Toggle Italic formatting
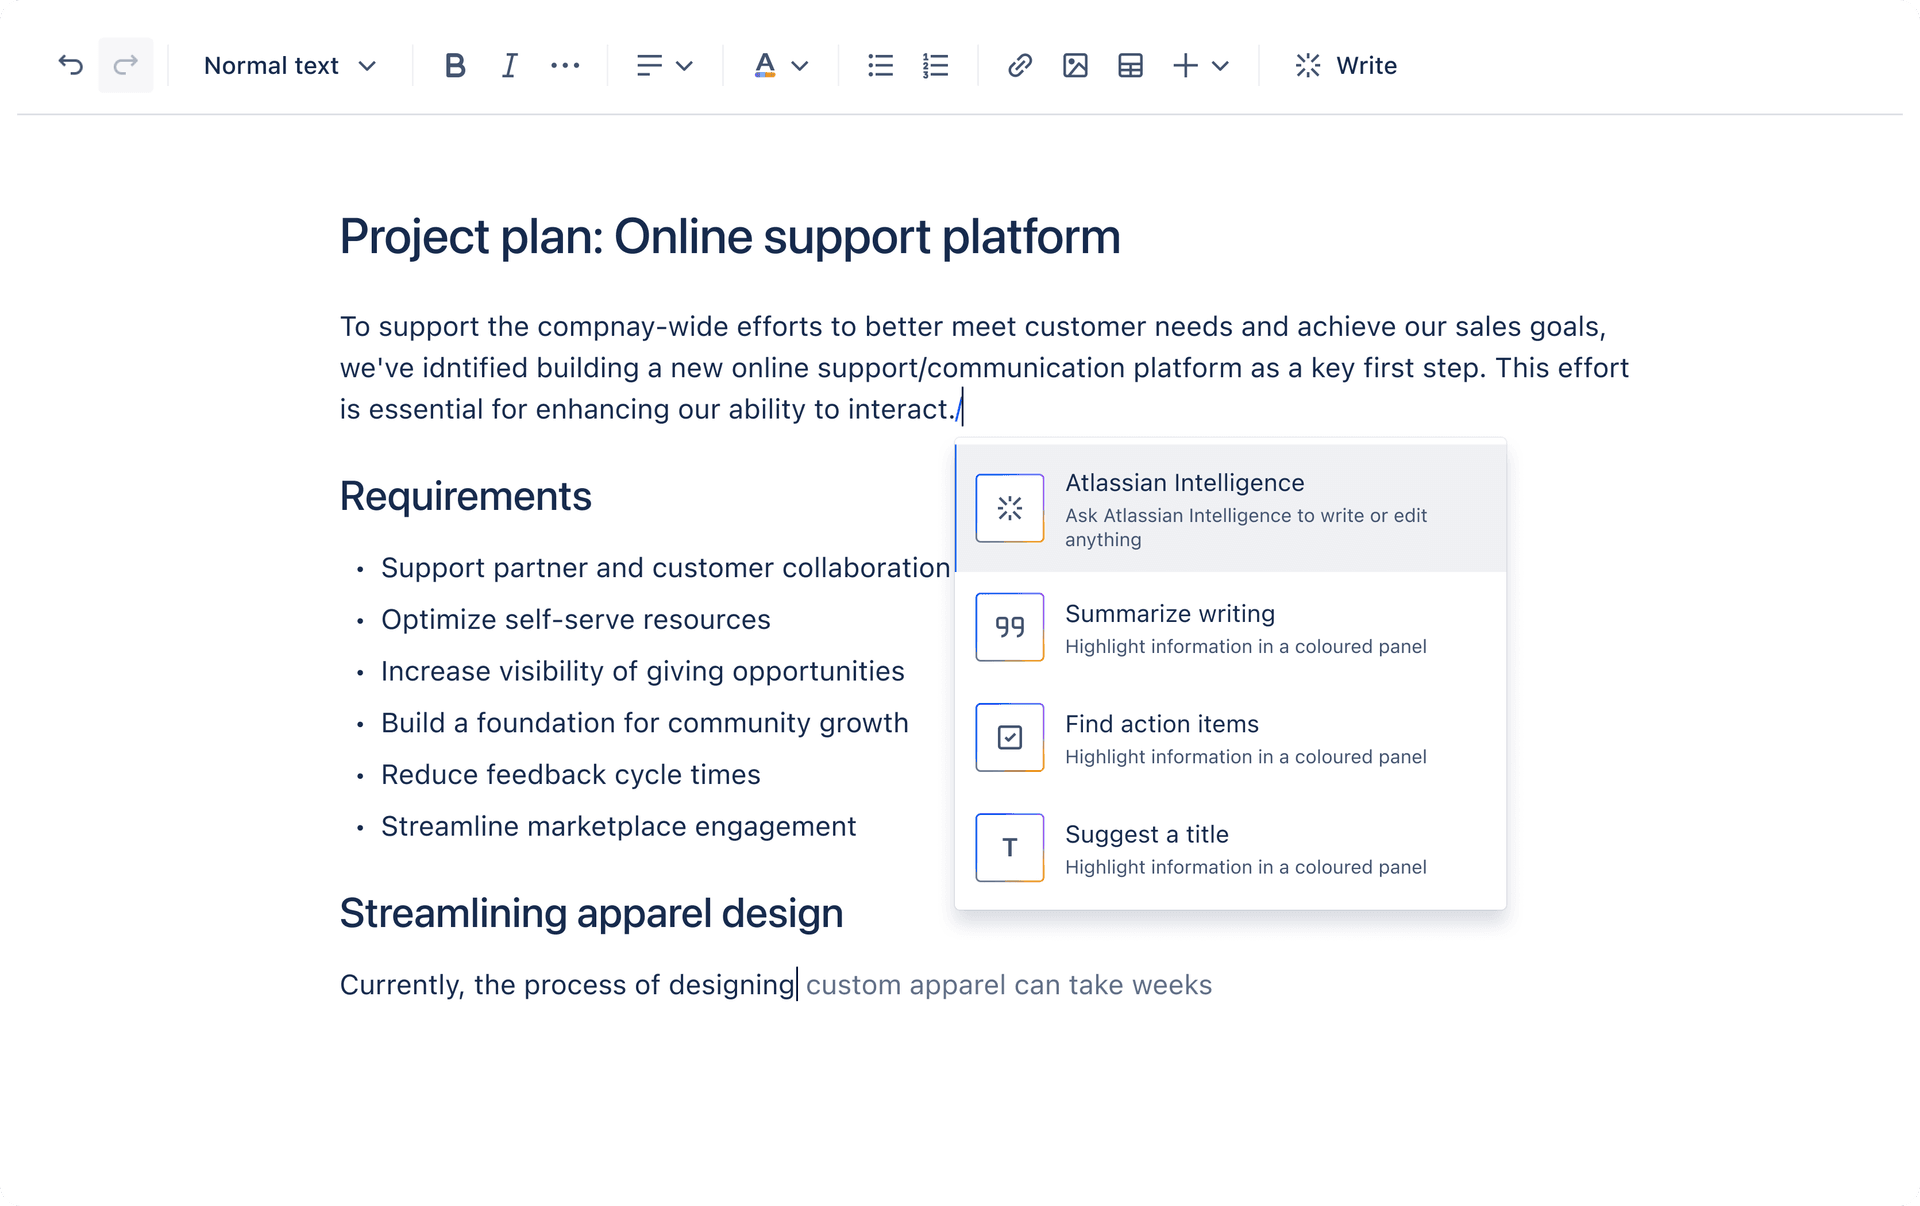1920x1206 pixels. [510, 66]
